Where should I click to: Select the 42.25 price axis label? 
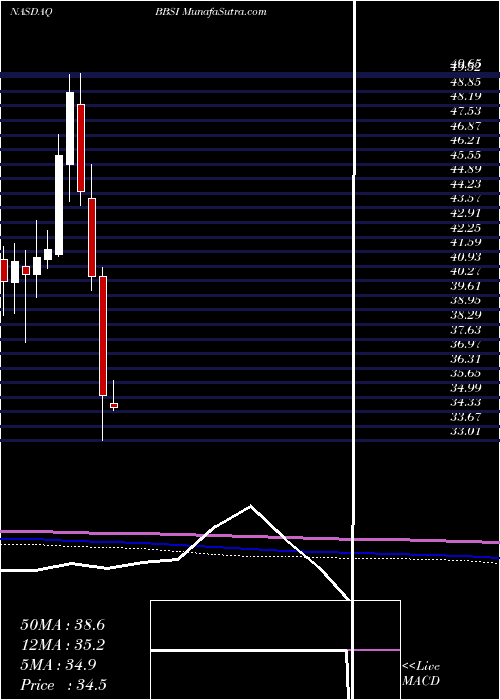(x=465, y=228)
